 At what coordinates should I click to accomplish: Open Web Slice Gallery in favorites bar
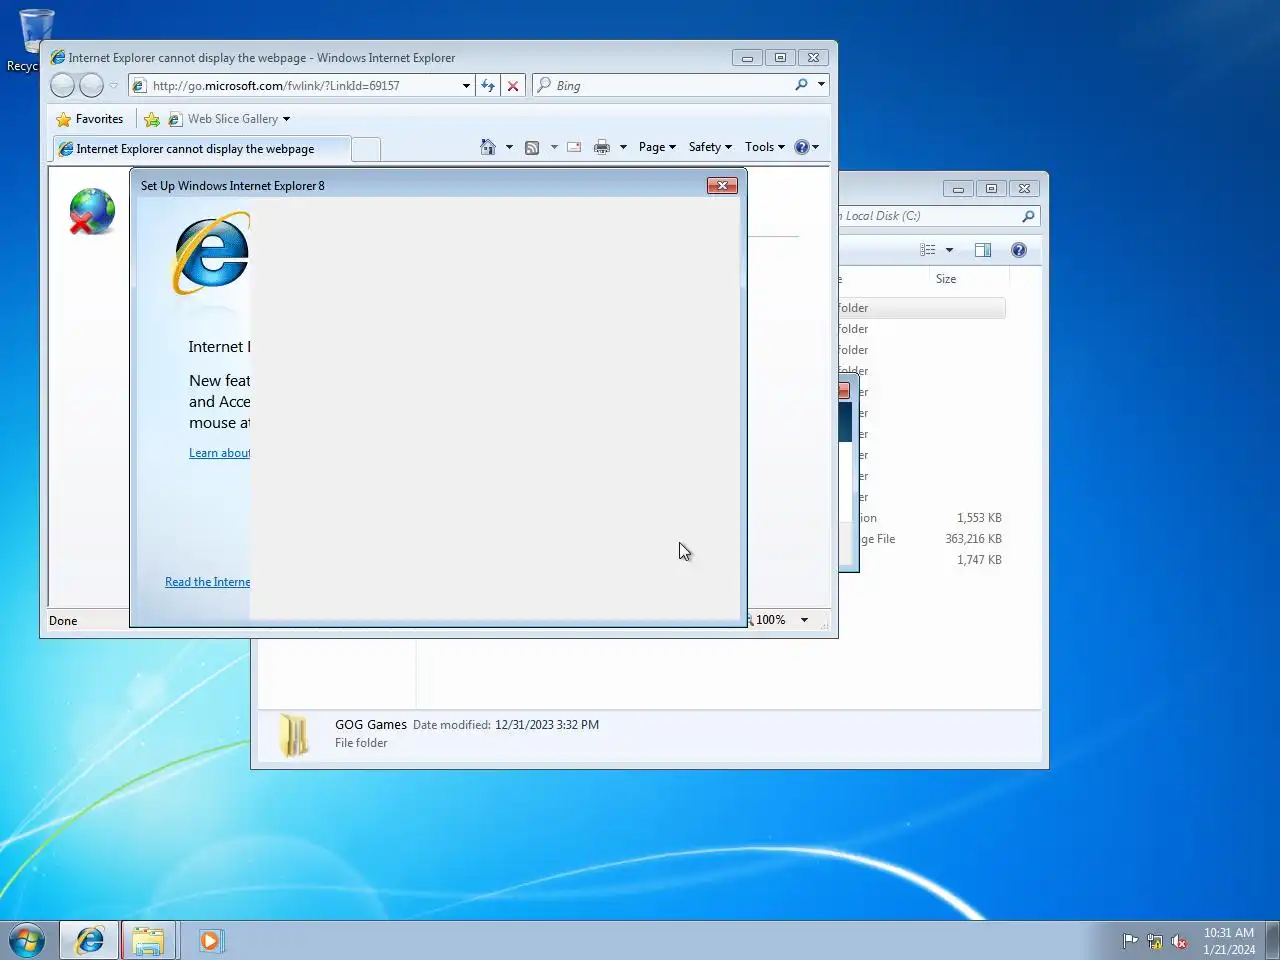coord(229,119)
